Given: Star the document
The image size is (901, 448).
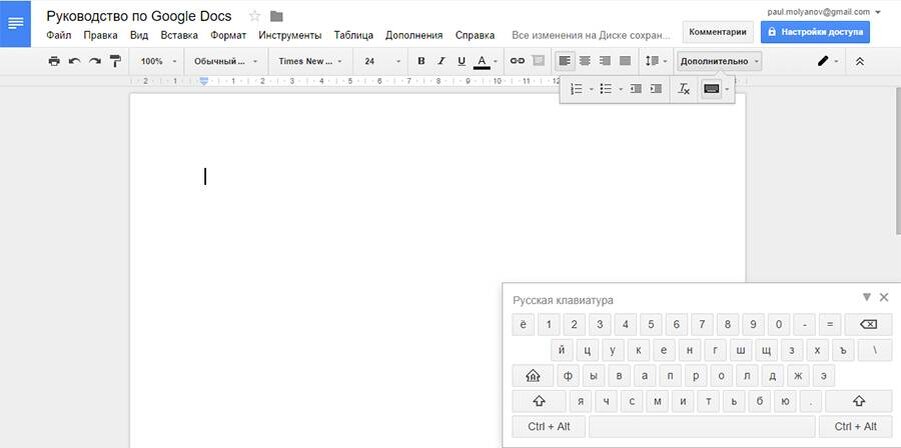Looking at the screenshot, I should click(x=255, y=16).
